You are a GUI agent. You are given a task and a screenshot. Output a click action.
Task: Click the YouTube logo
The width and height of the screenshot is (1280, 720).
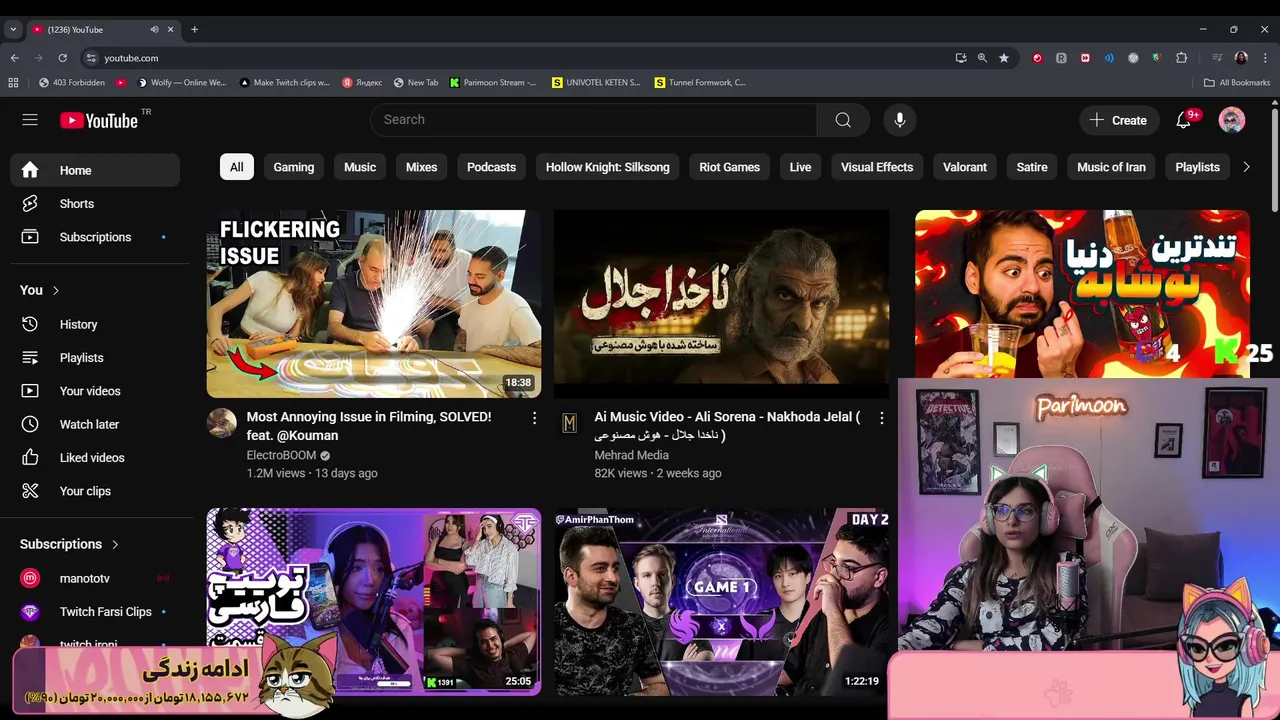click(x=99, y=121)
